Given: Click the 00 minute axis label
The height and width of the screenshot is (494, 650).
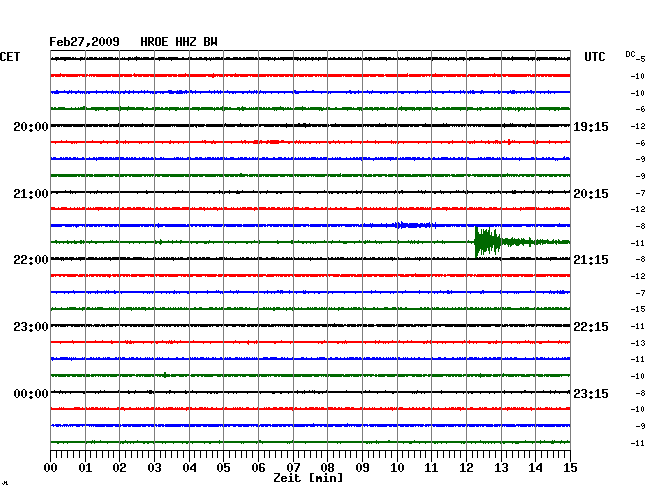Looking at the screenshot, I should (x=51, y=468).
